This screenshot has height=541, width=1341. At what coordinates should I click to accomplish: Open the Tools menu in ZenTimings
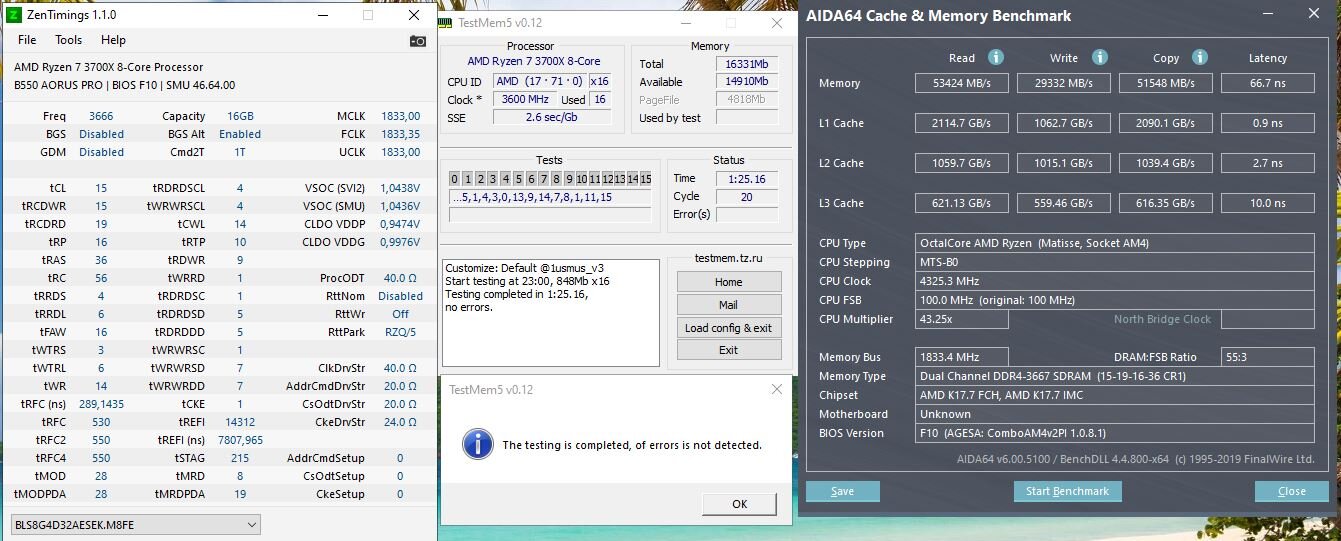click(x=69, y=40)
